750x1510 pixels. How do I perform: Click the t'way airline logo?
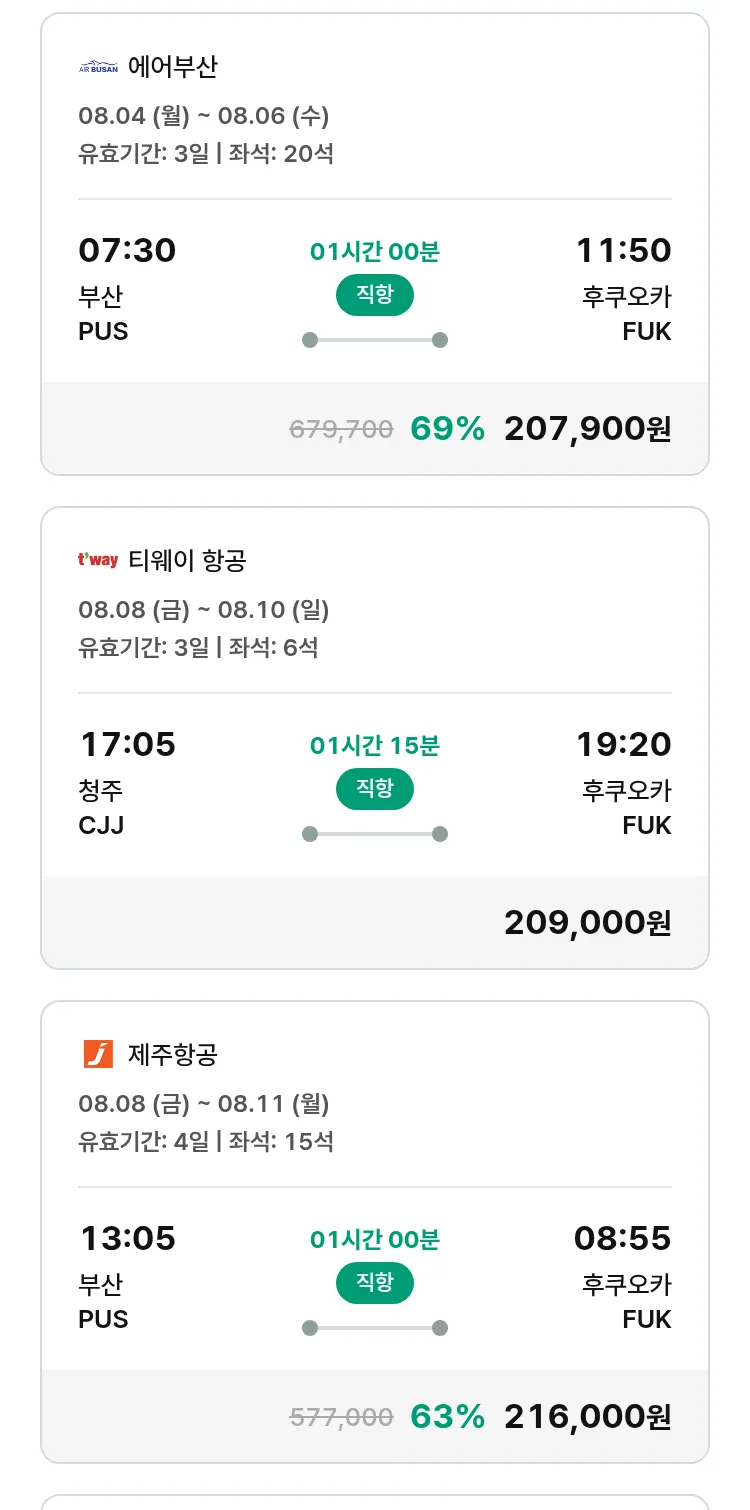pyautogui.click(x=98, y=560)
